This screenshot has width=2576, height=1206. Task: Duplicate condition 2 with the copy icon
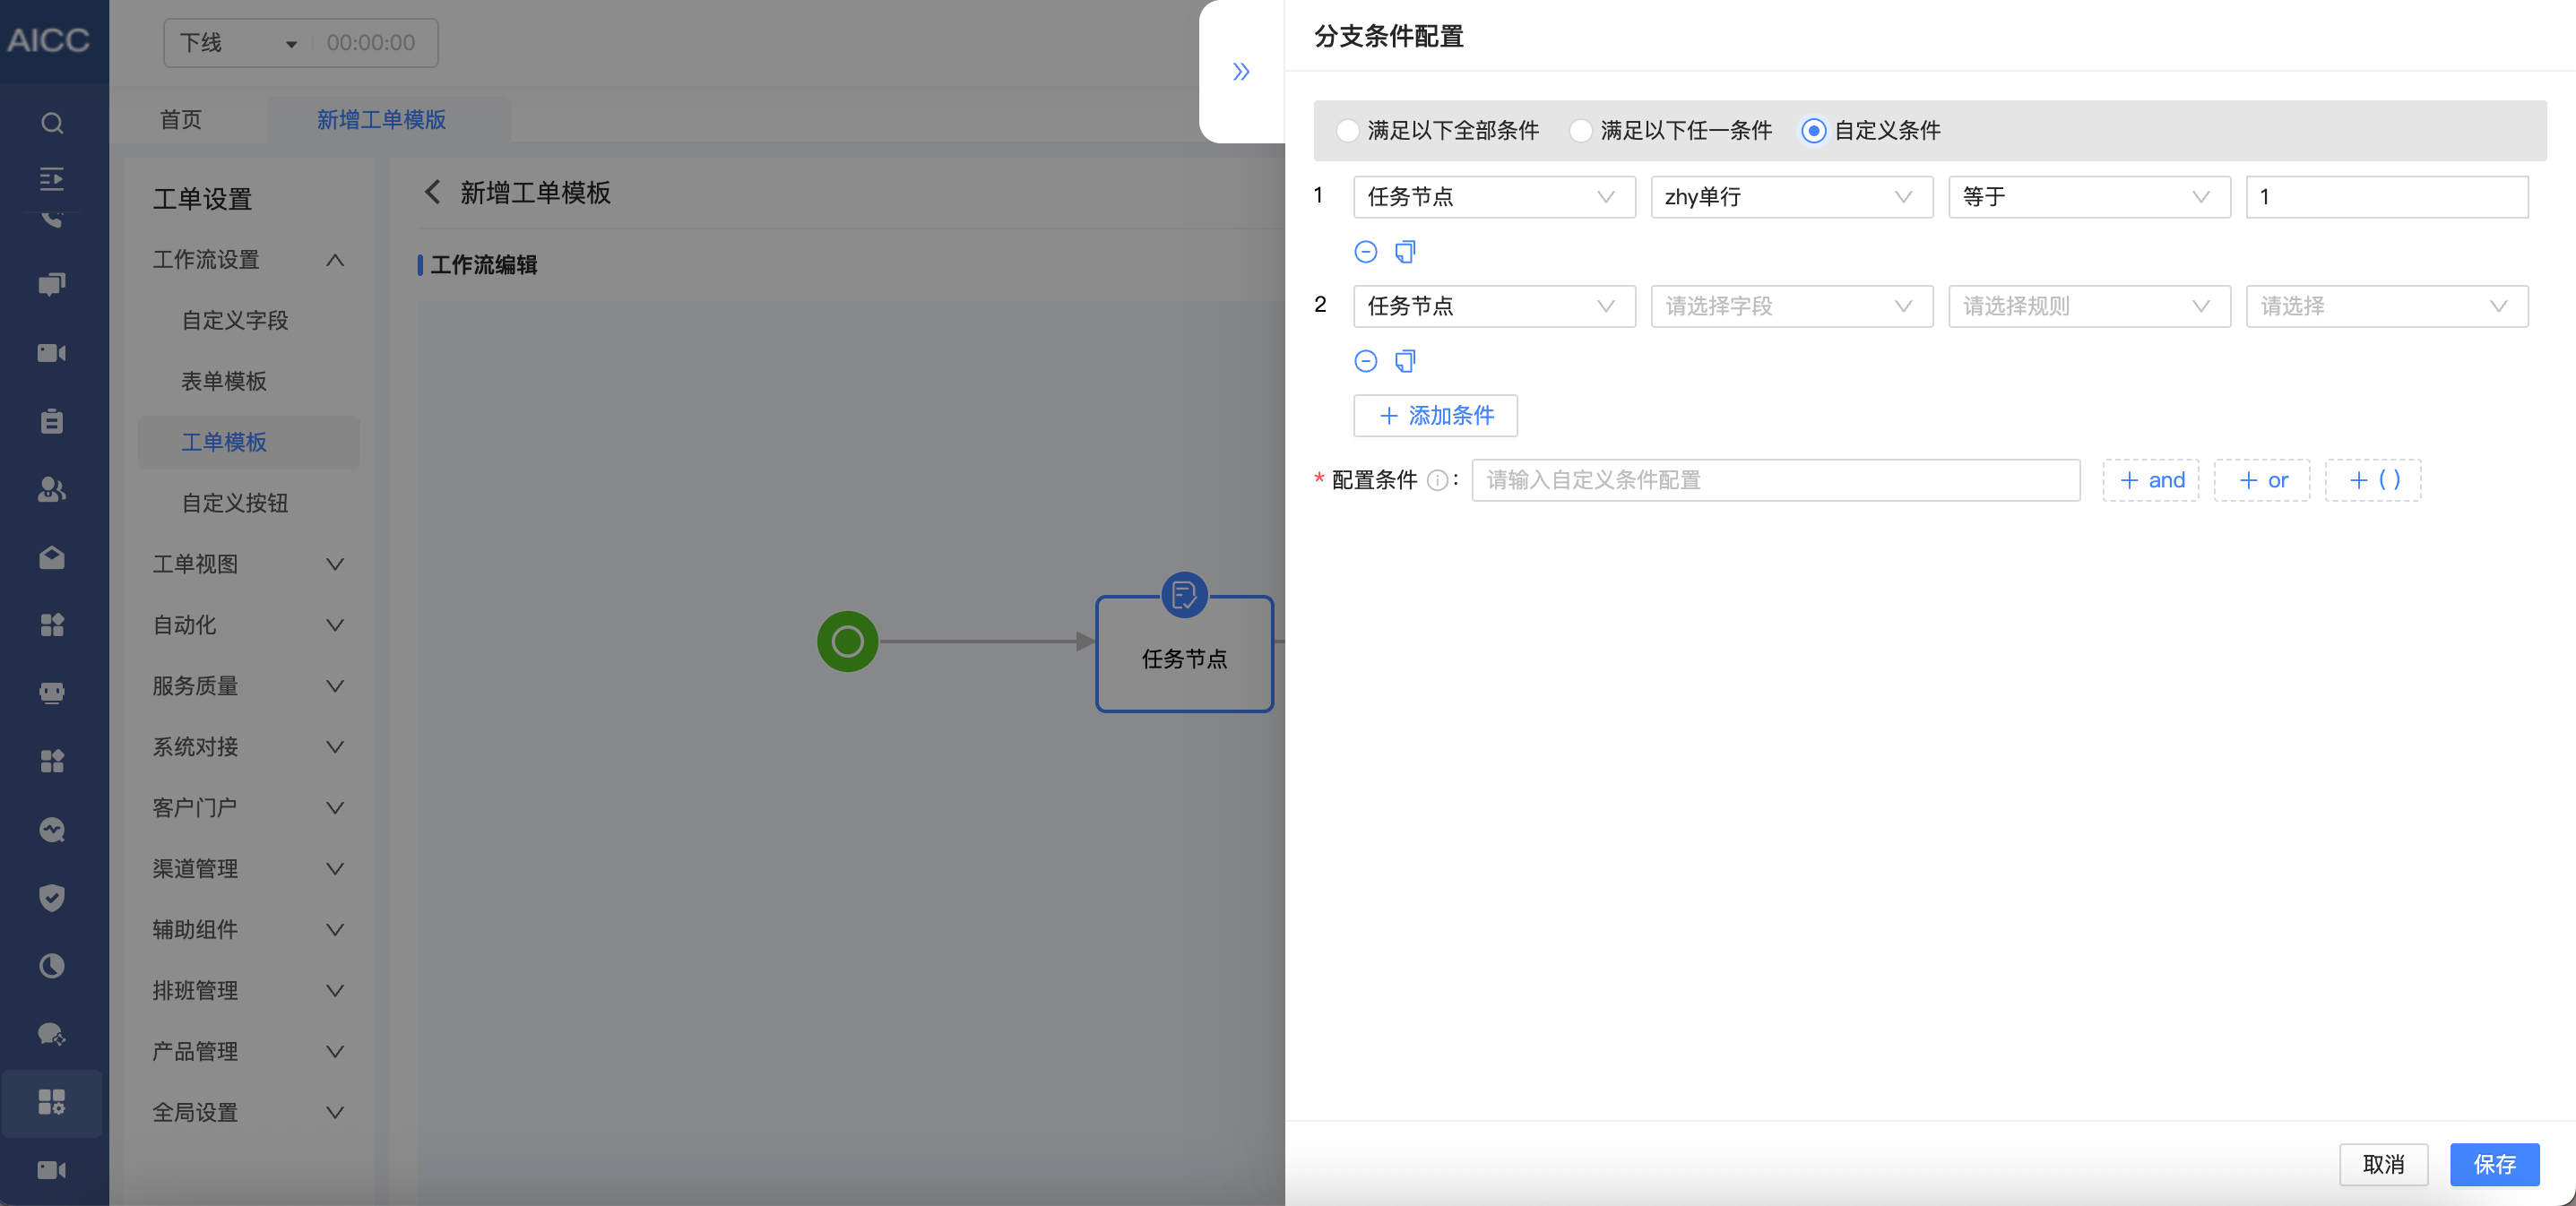[1405, 361]
